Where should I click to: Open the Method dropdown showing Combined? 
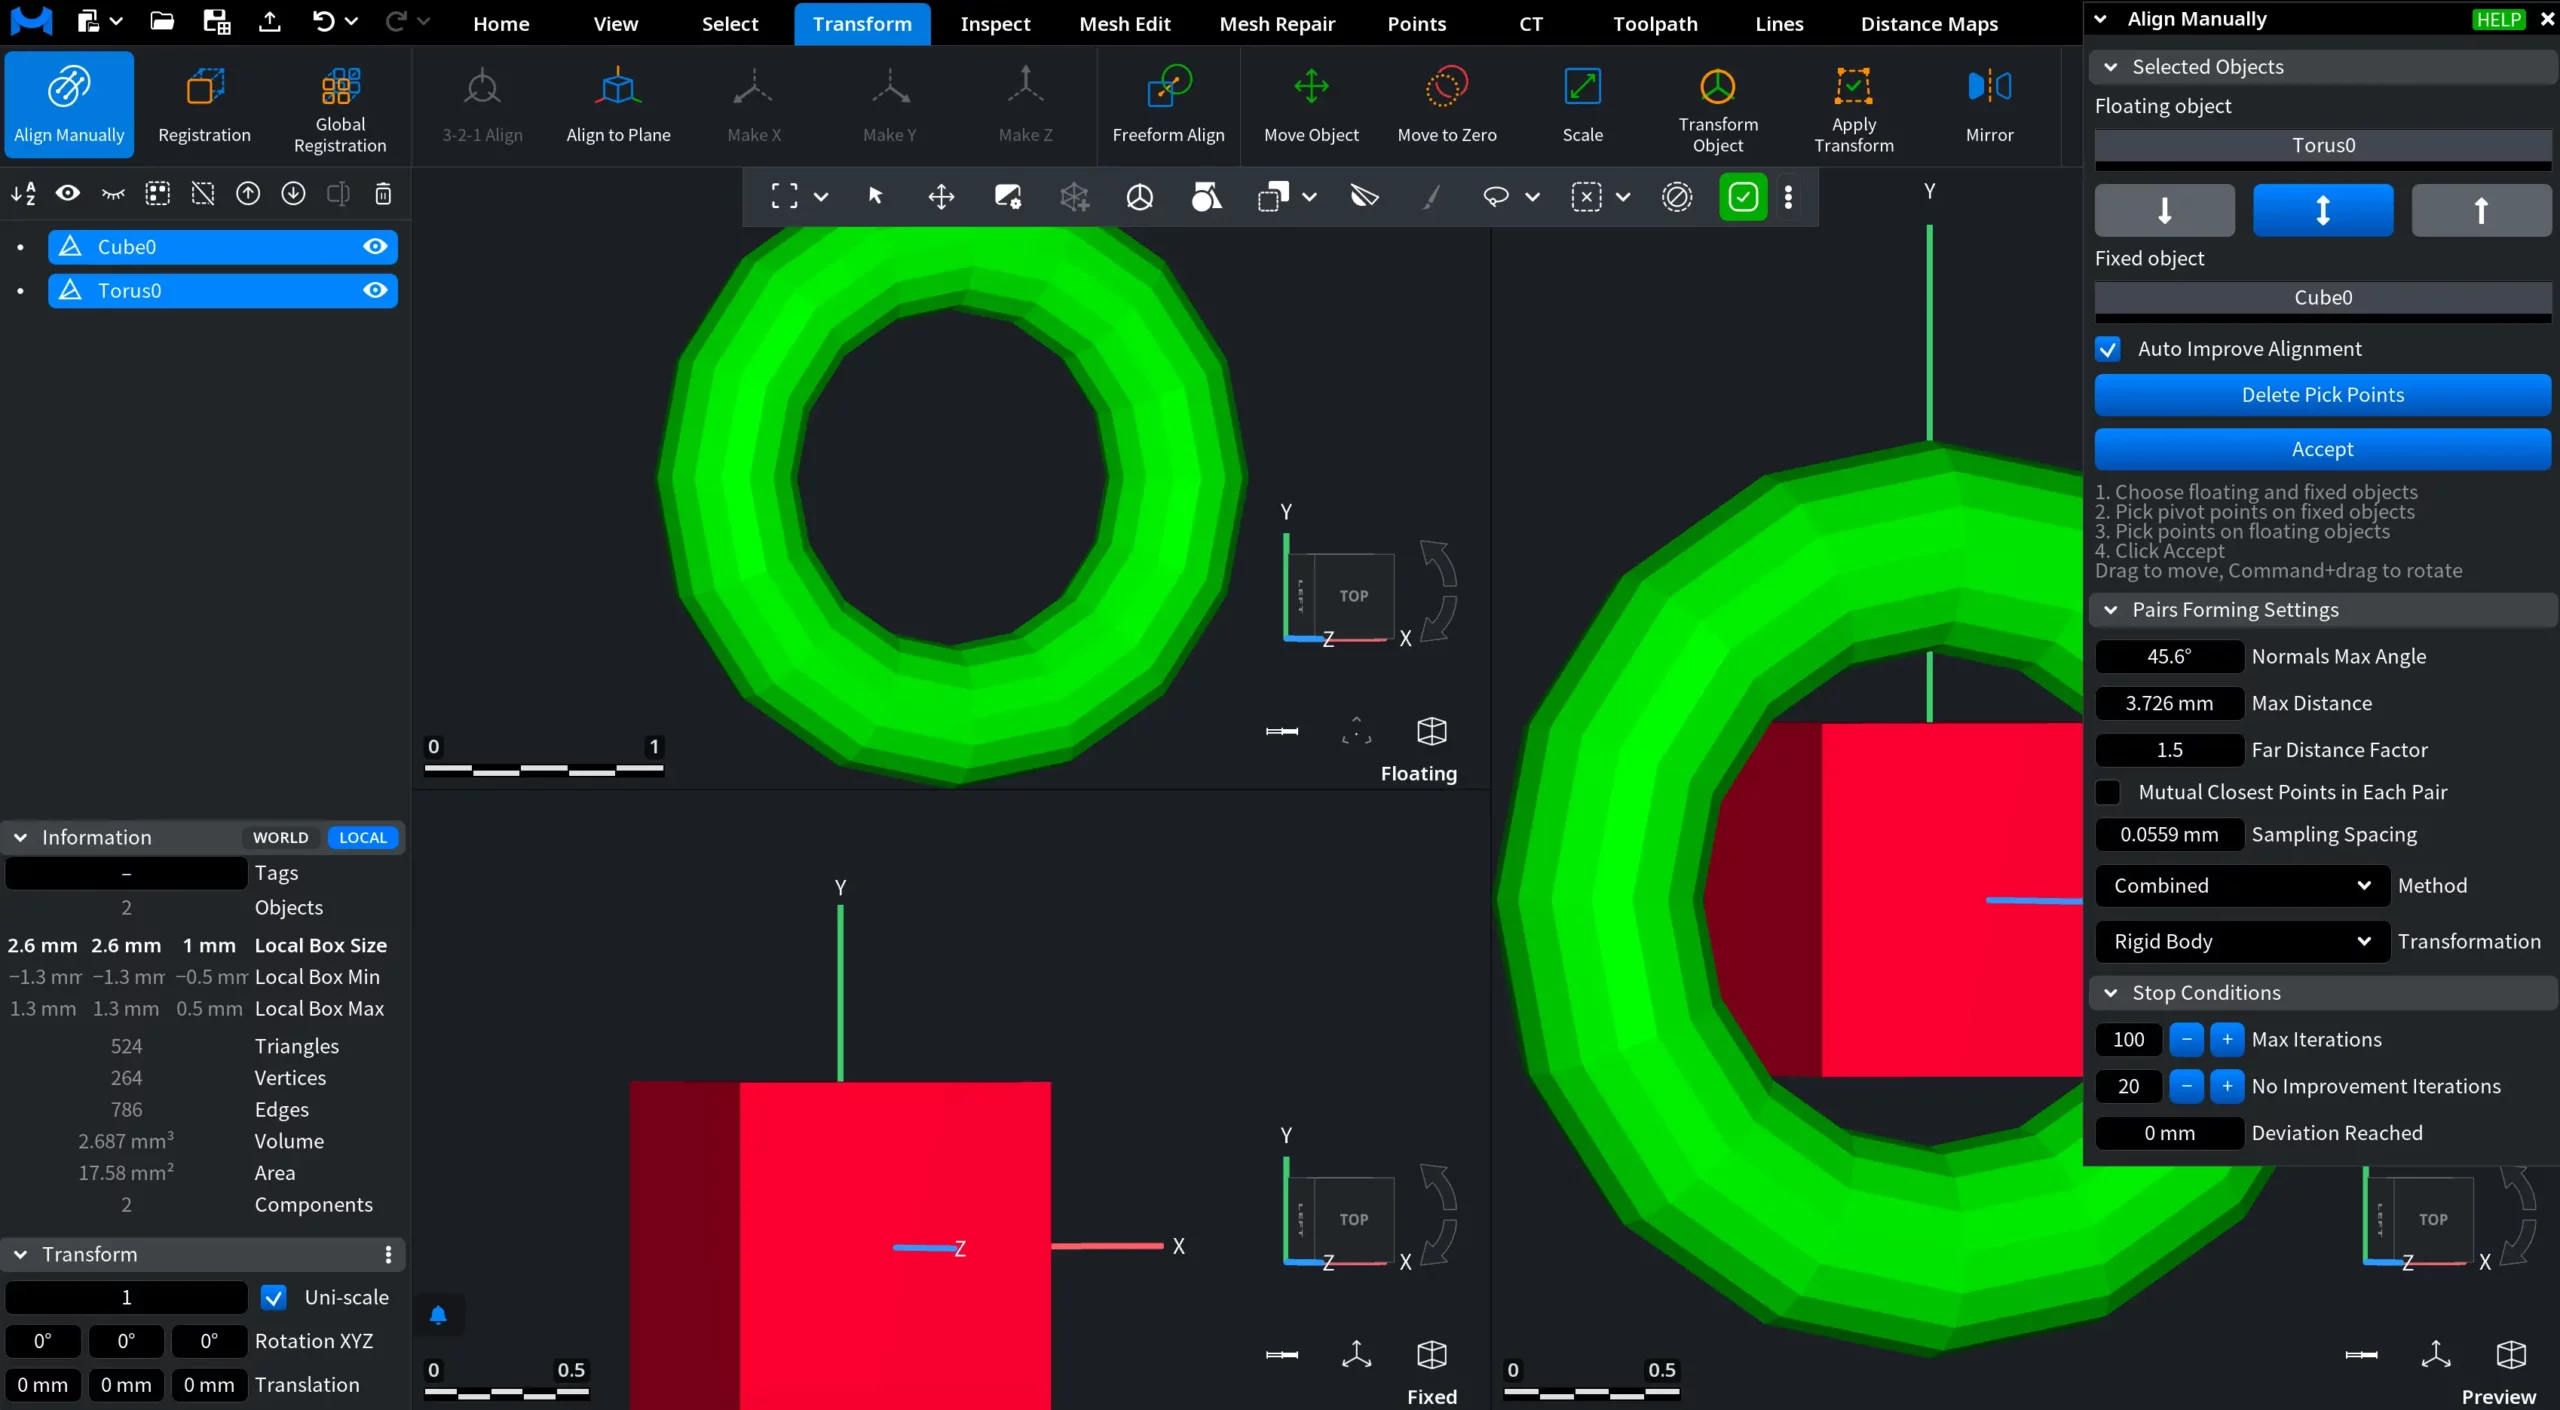point(2242,885)
